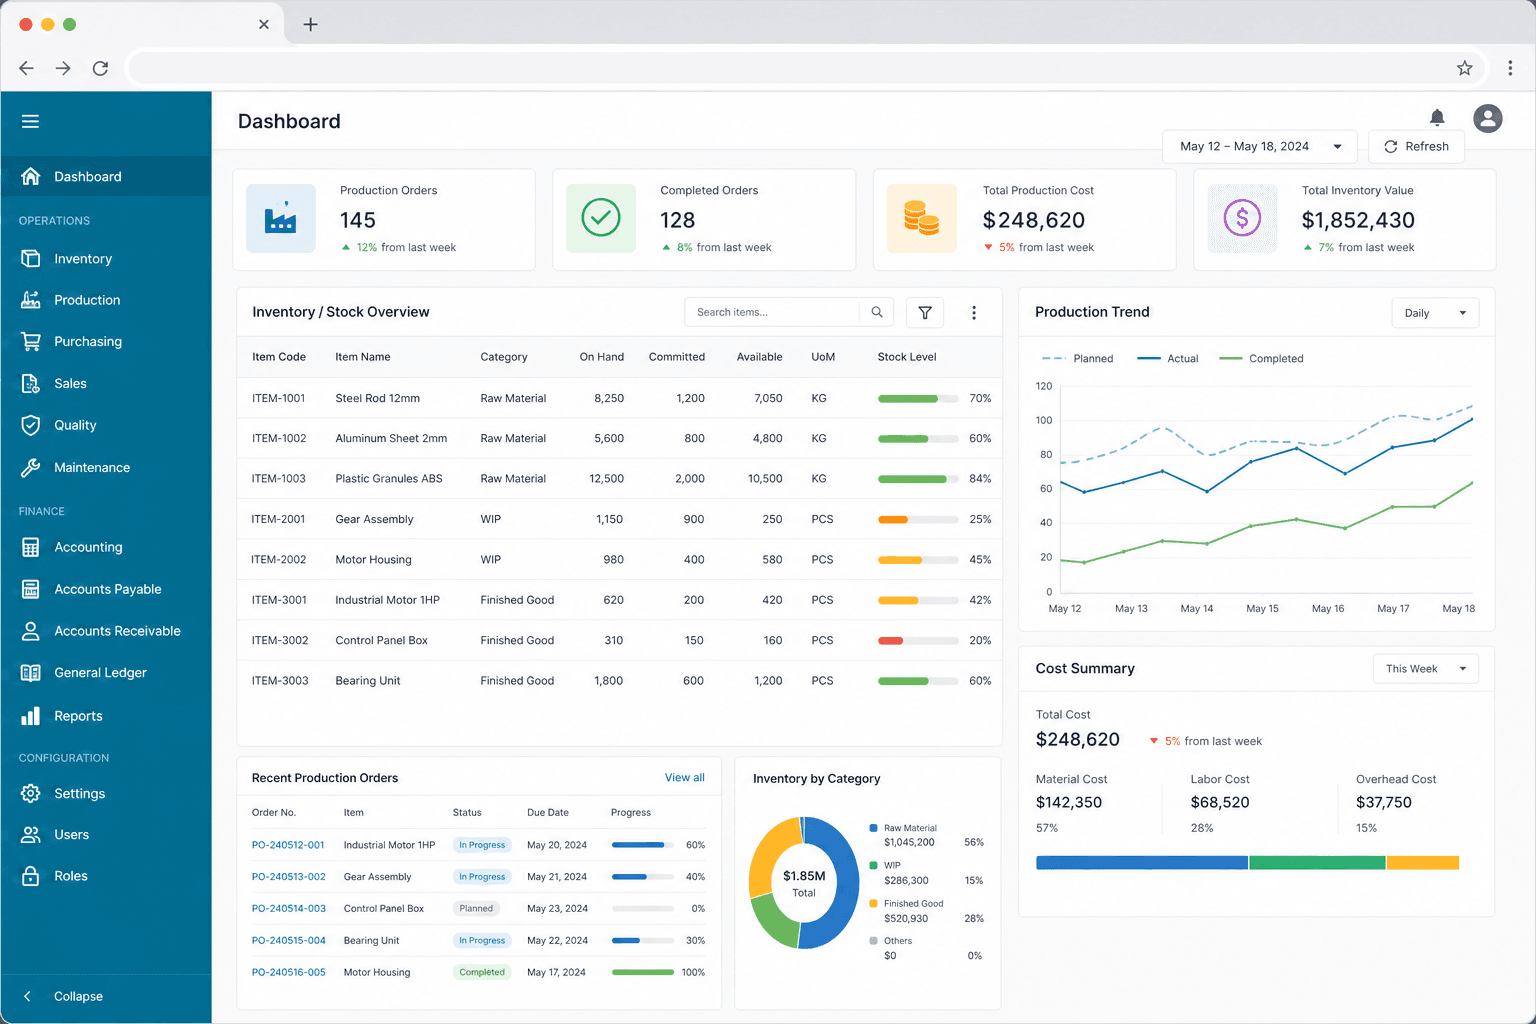
Task: Click the Quality shield icon in sidebar
Action: click(x=31, y=425)
